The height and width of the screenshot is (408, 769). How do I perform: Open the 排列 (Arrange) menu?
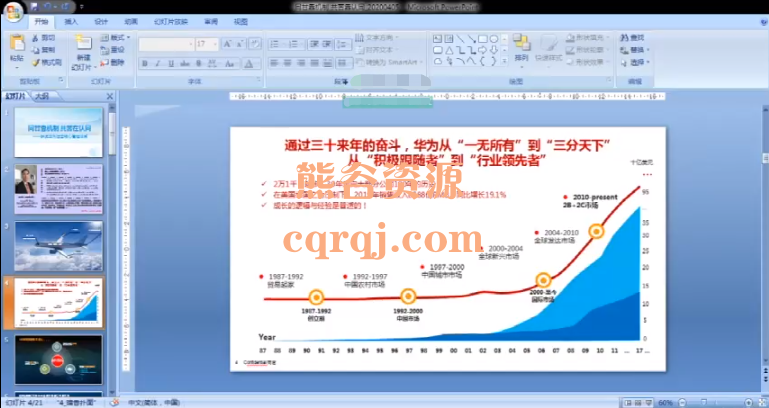tap(521, 49)
